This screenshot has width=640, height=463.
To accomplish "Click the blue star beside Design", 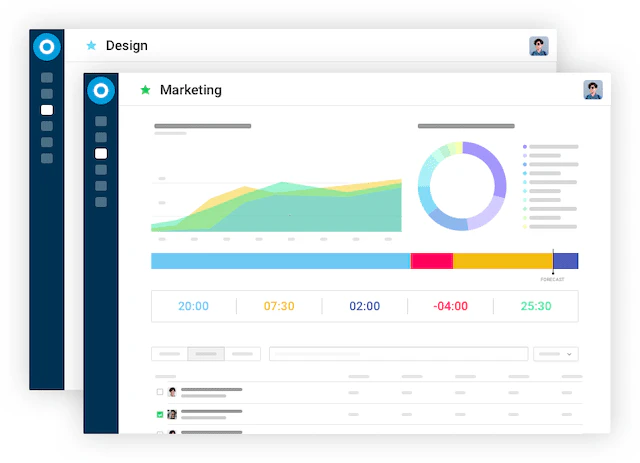I will pos(91,45).
